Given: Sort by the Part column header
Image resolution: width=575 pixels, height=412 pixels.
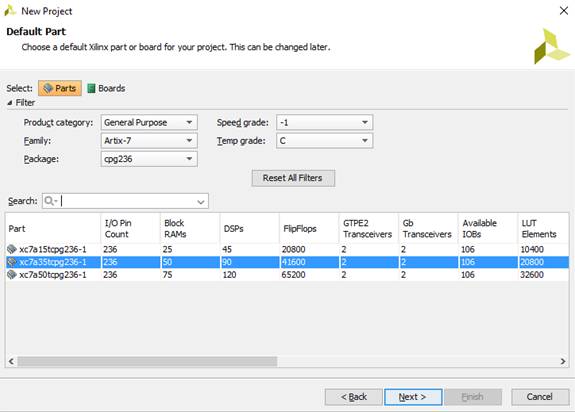Looking at the screenshot, I should tap(53, 228).
